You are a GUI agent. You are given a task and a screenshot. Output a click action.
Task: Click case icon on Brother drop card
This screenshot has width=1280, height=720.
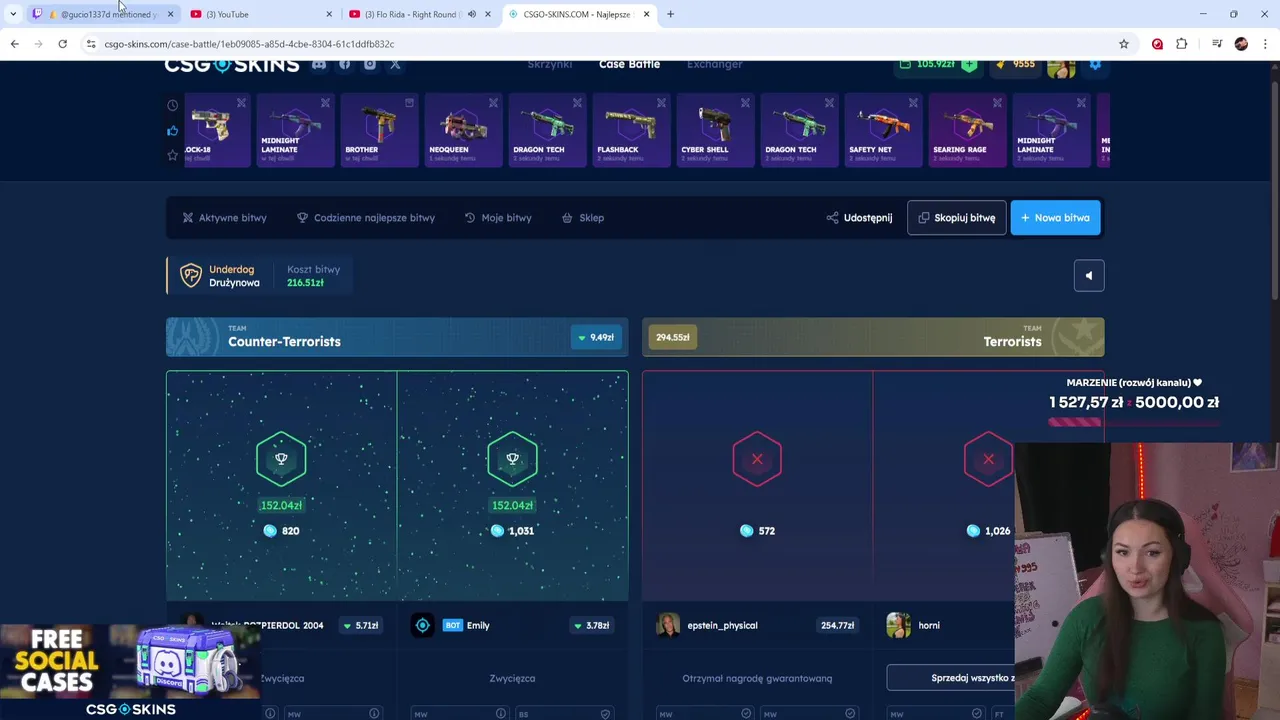click(409, 103)
